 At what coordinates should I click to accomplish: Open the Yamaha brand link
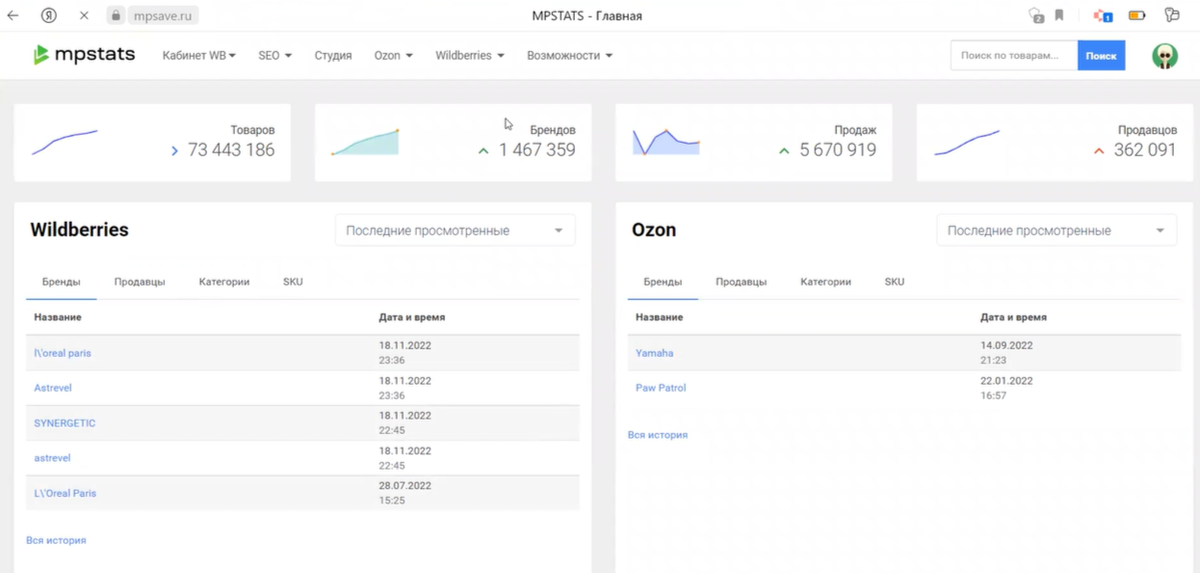click(654, 353)
